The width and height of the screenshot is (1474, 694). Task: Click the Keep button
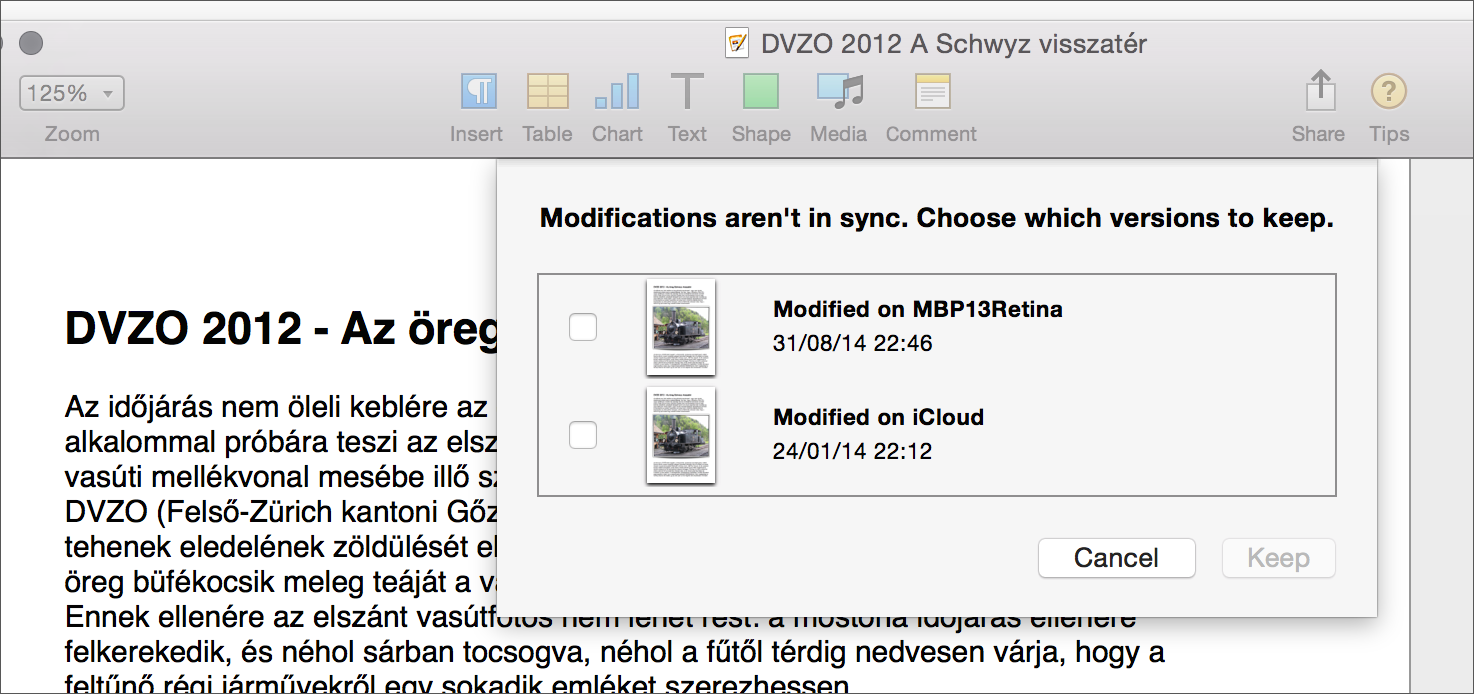click(1279, 558)
